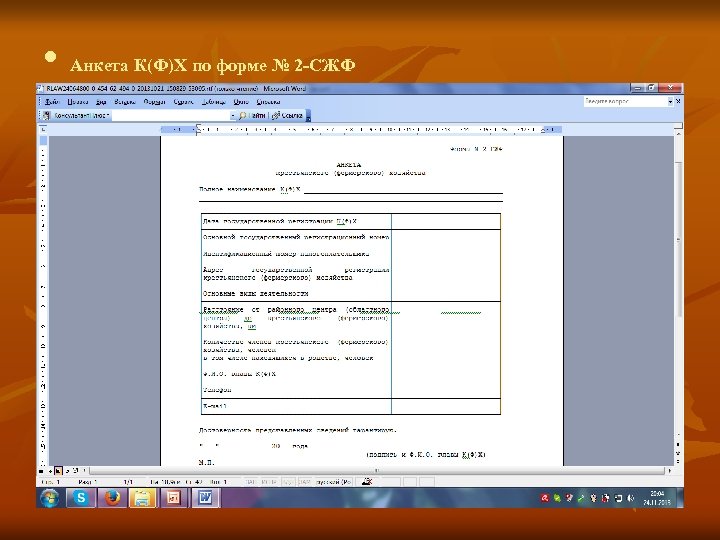Open PowerPoint from the taskbar
Image resolution: width=720 pixels, height=540 pixels.
[174, 498]
